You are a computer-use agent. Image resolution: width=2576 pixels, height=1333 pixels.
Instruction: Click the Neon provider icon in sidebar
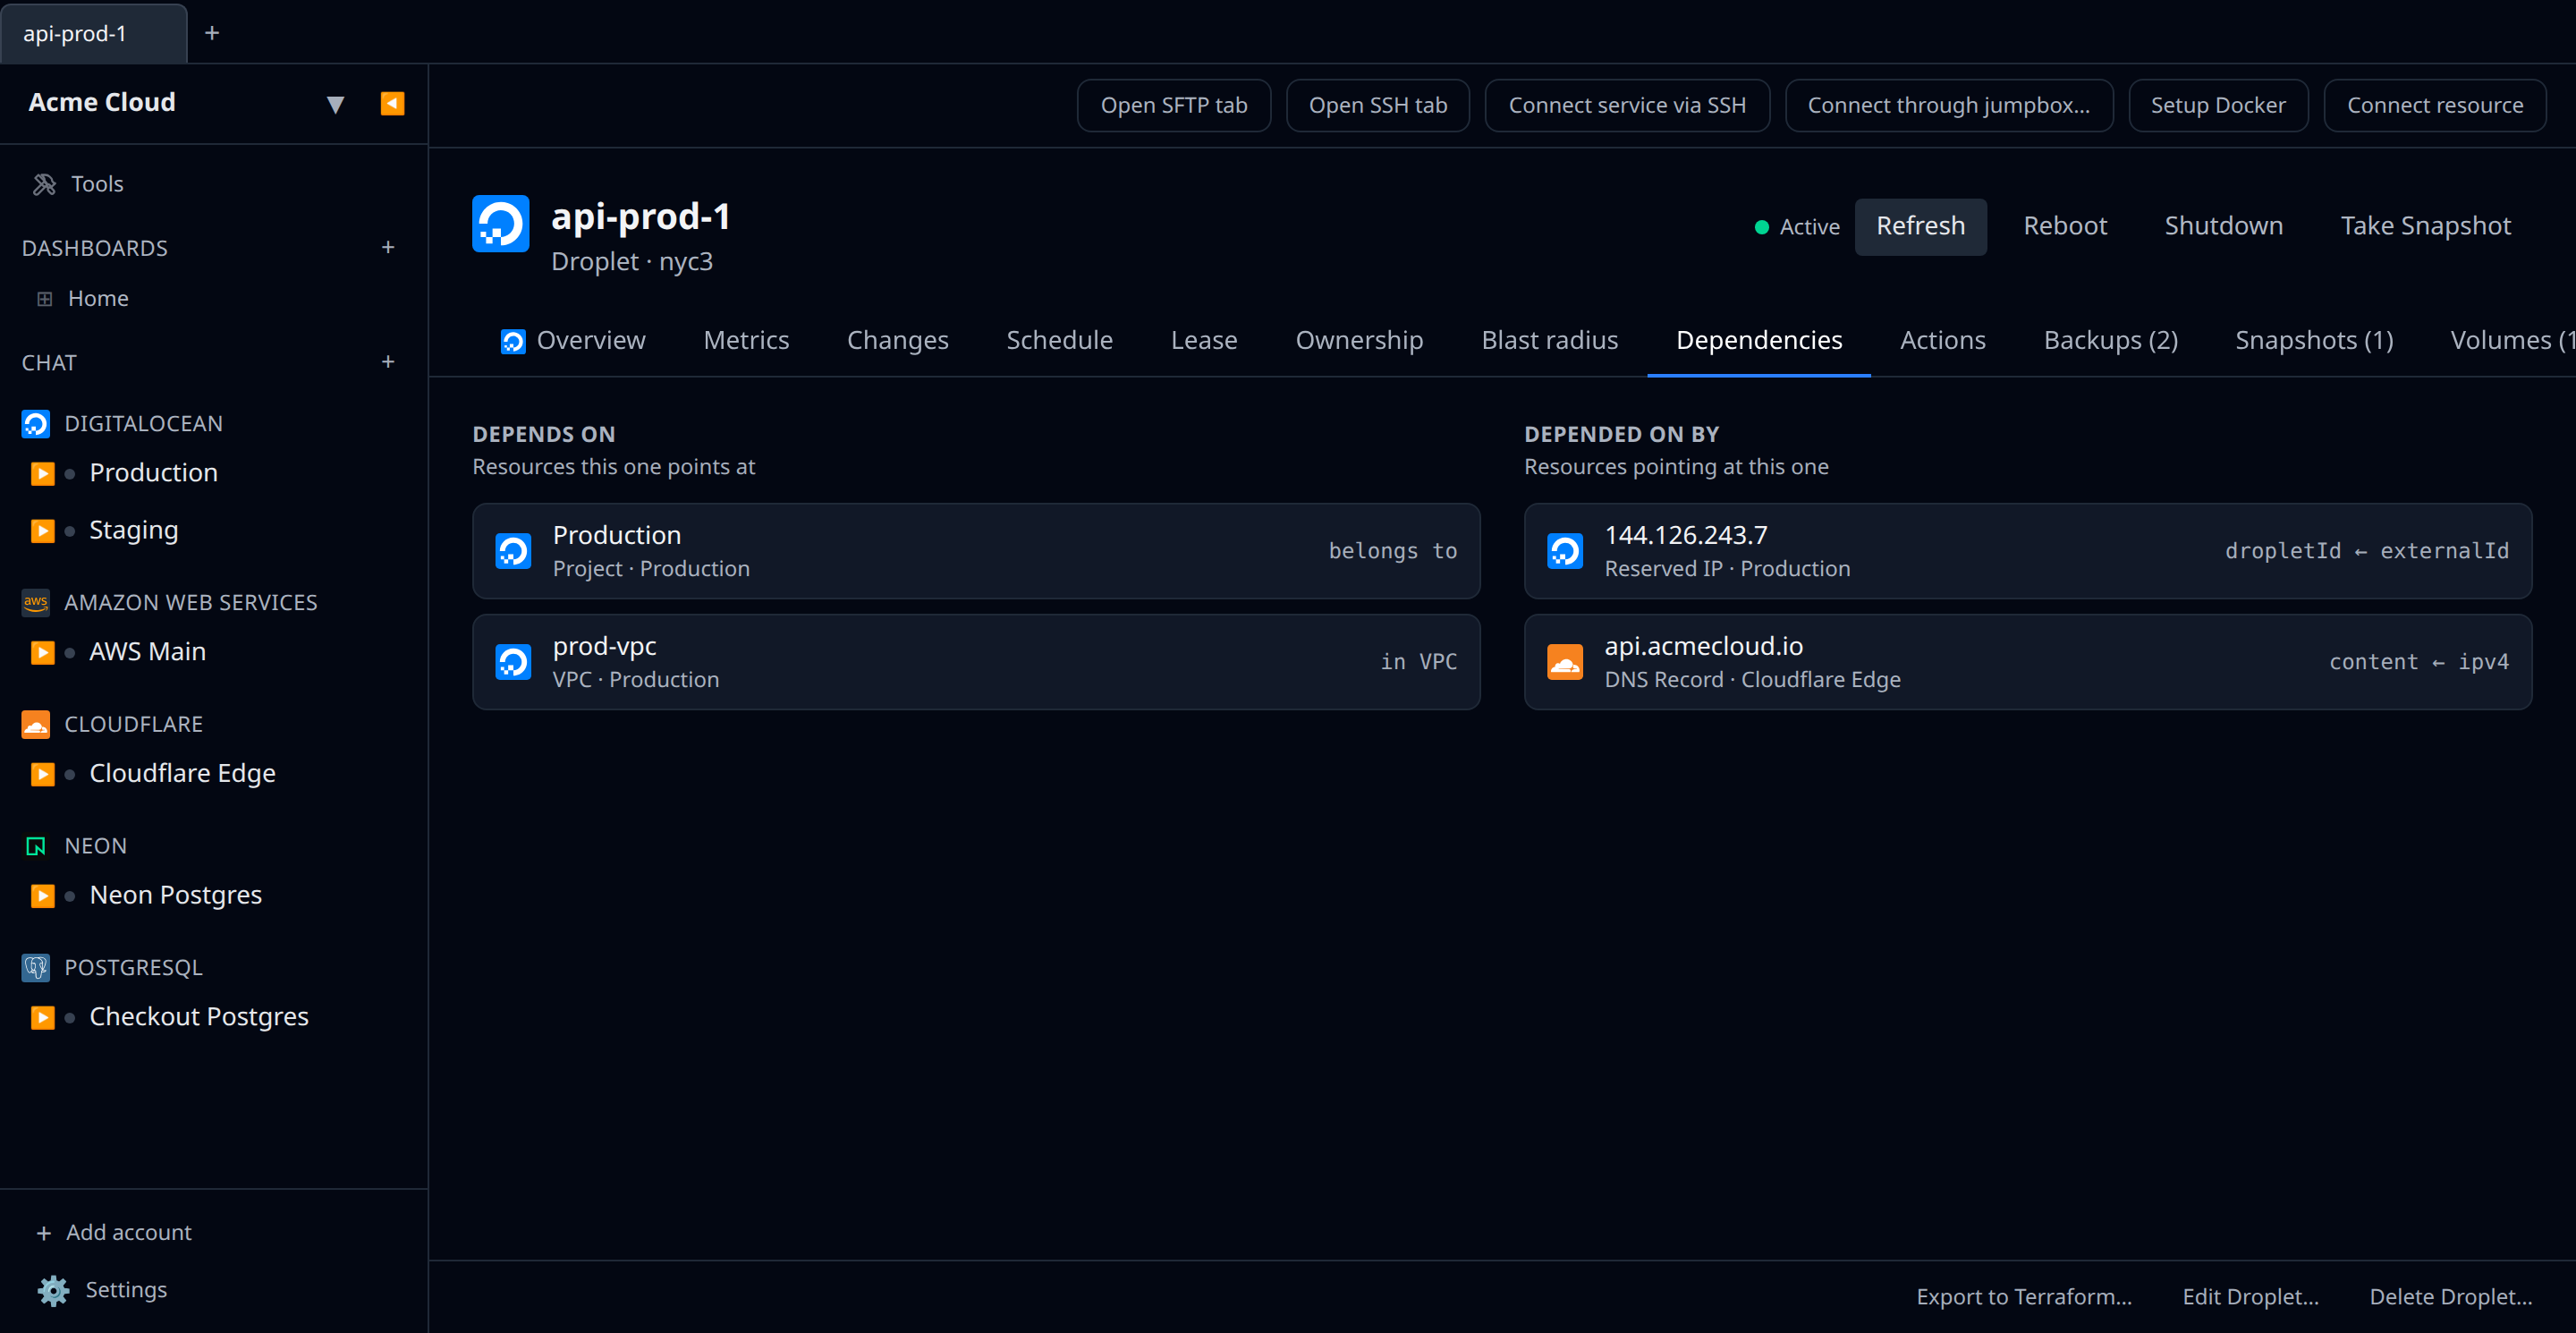(x=36, y=846)
